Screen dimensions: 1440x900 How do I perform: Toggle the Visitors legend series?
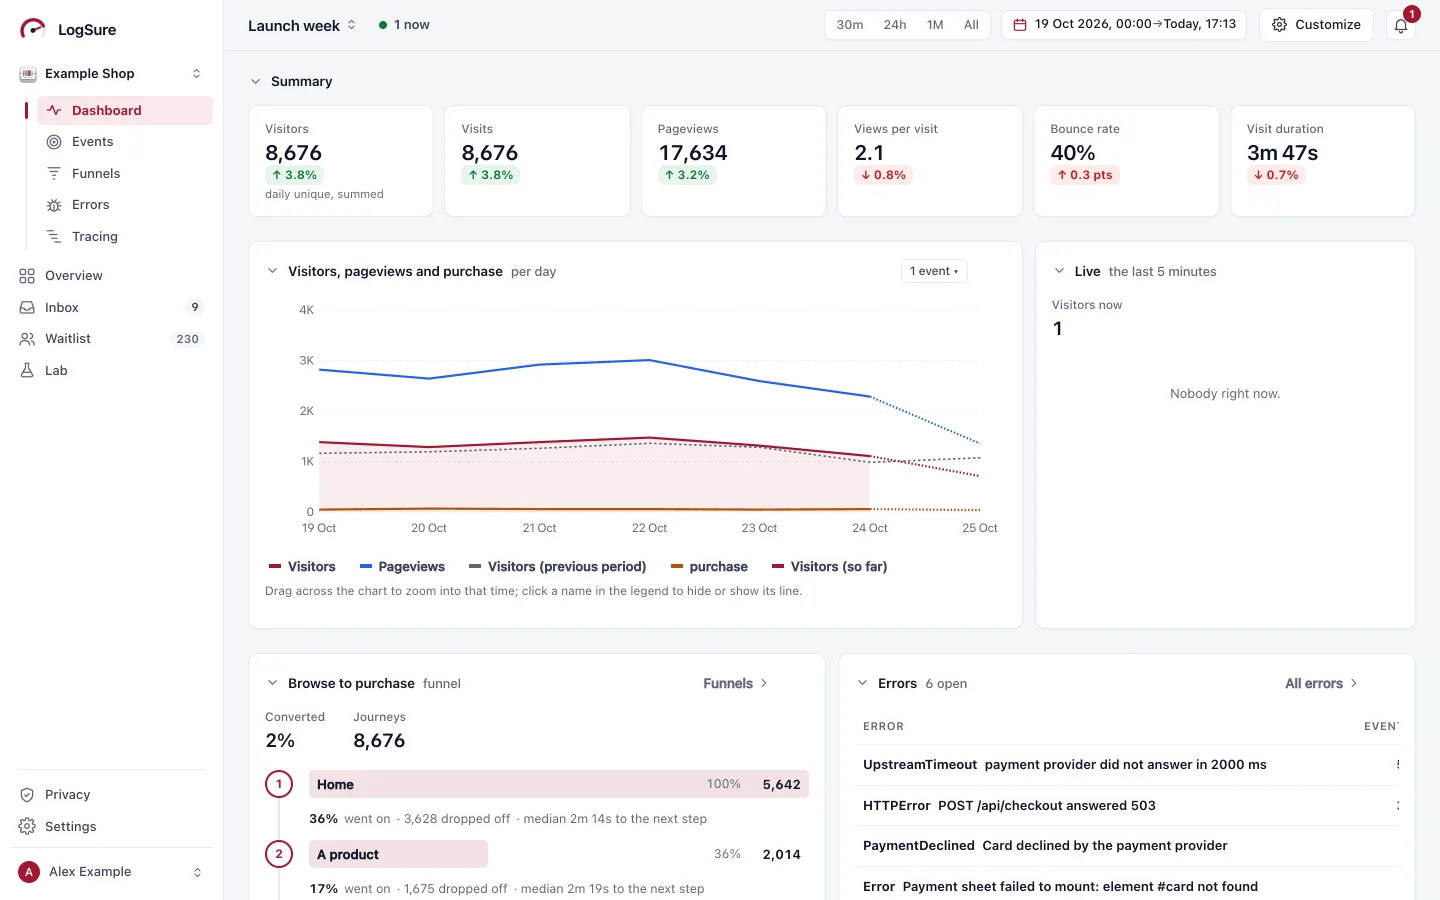302,567
